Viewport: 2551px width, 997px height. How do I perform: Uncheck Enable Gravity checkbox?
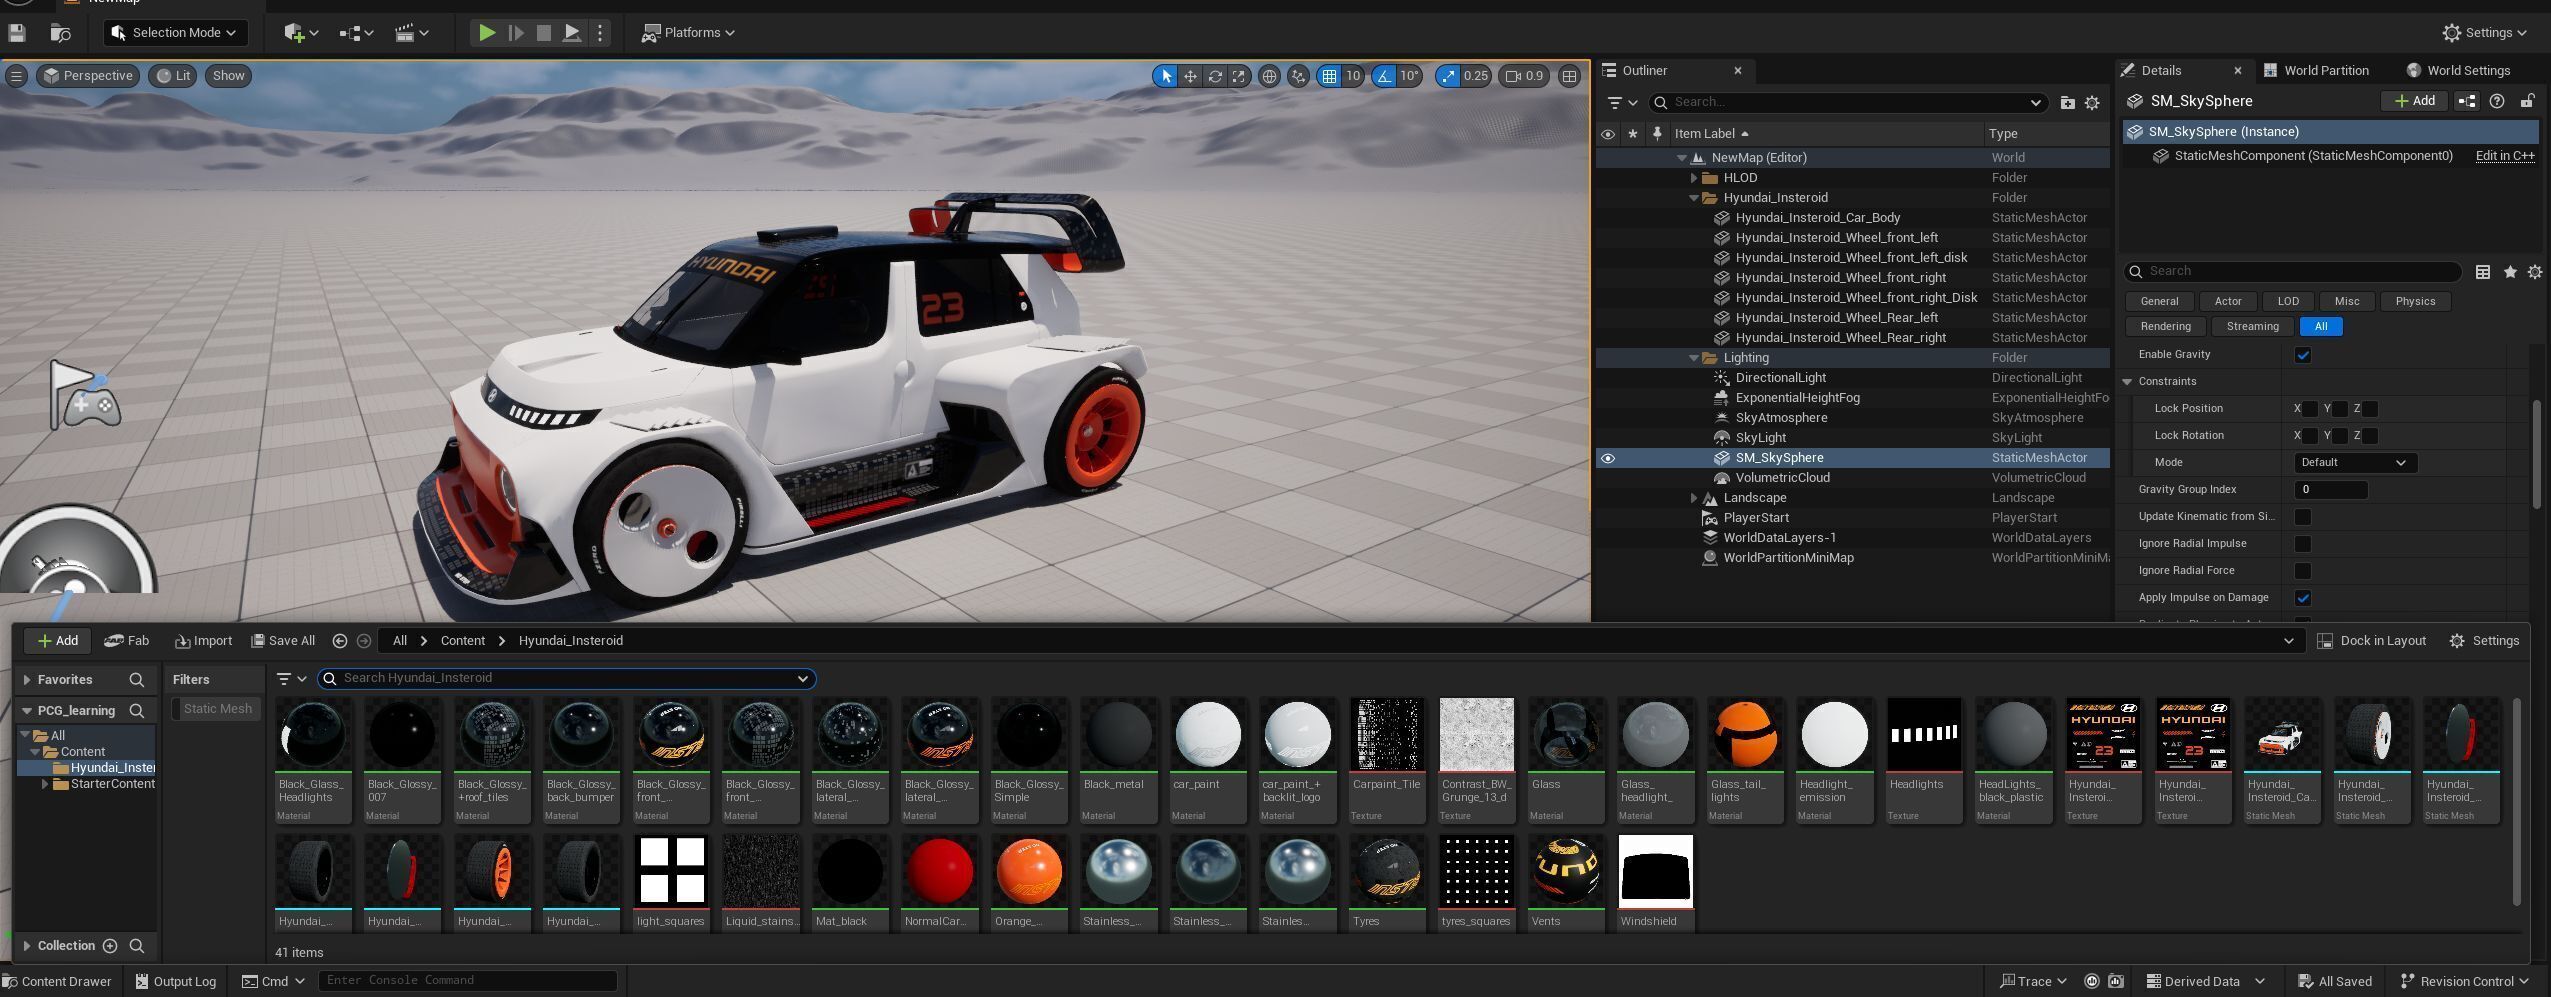click(2303, 355)
